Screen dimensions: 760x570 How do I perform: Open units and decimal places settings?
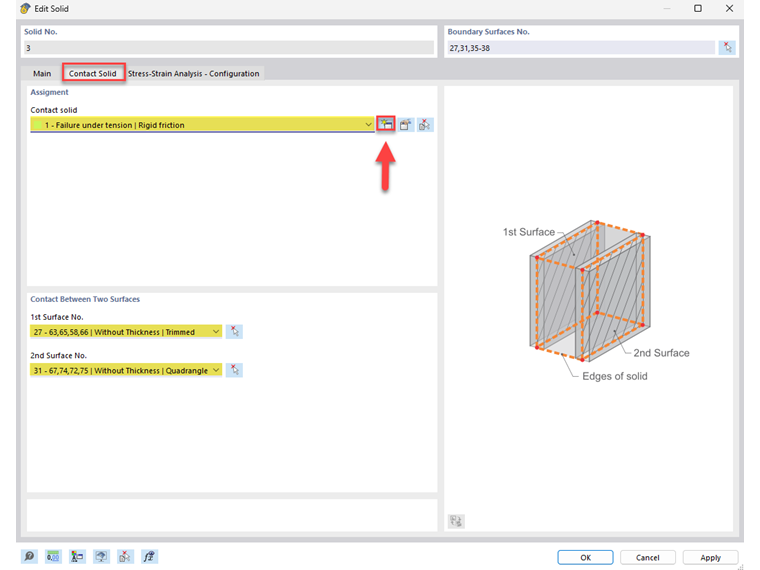(x=53, y=556)
